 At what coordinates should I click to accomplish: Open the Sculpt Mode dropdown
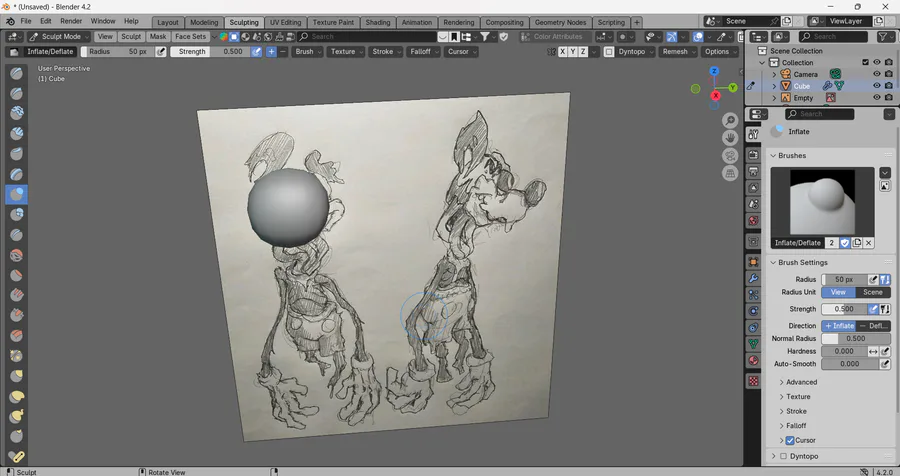tap(60, 37)
